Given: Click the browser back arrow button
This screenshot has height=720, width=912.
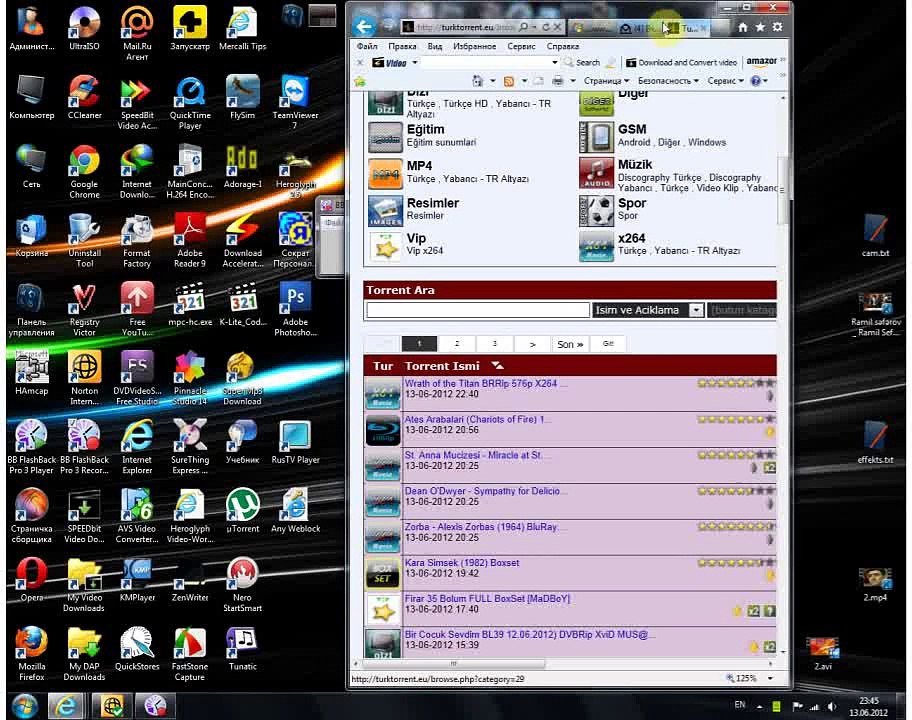Looking at the screenshot, I should [365, 27].
